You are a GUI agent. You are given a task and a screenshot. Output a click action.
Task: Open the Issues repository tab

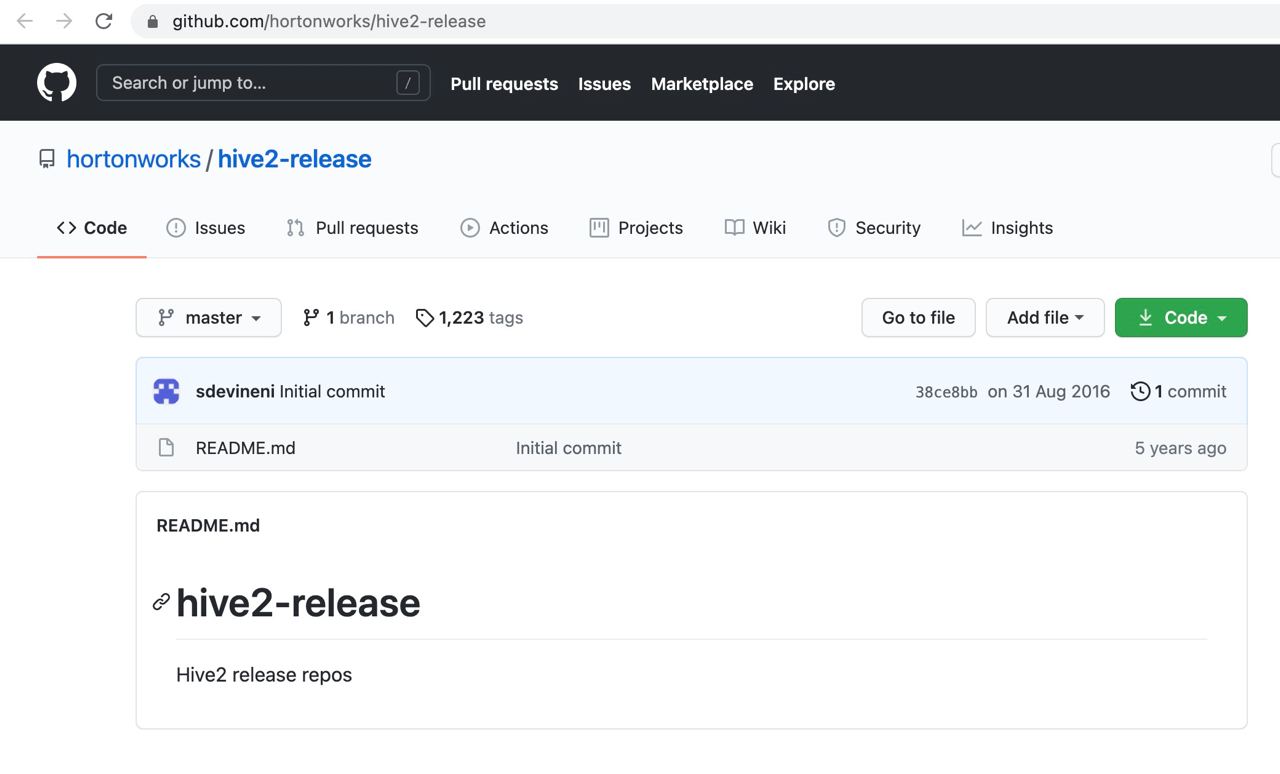click(206, 228)
